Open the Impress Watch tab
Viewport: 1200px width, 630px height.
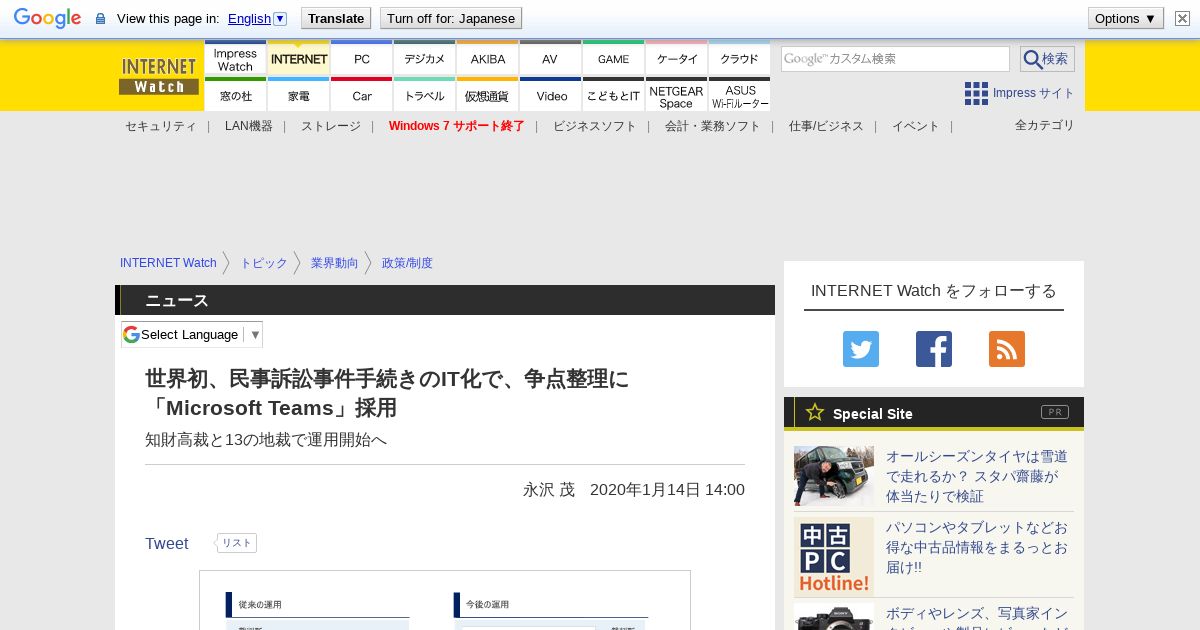click(235, 58)
